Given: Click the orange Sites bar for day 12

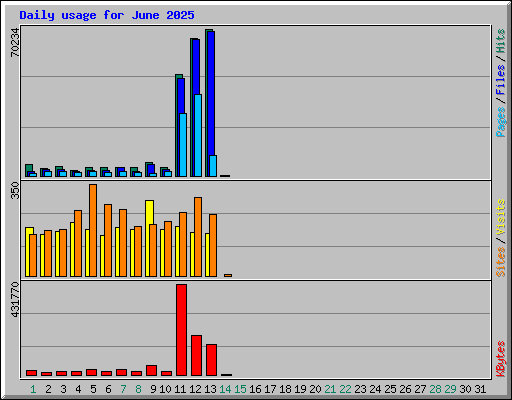Looking at the screenshot, I should coord(198,237).
